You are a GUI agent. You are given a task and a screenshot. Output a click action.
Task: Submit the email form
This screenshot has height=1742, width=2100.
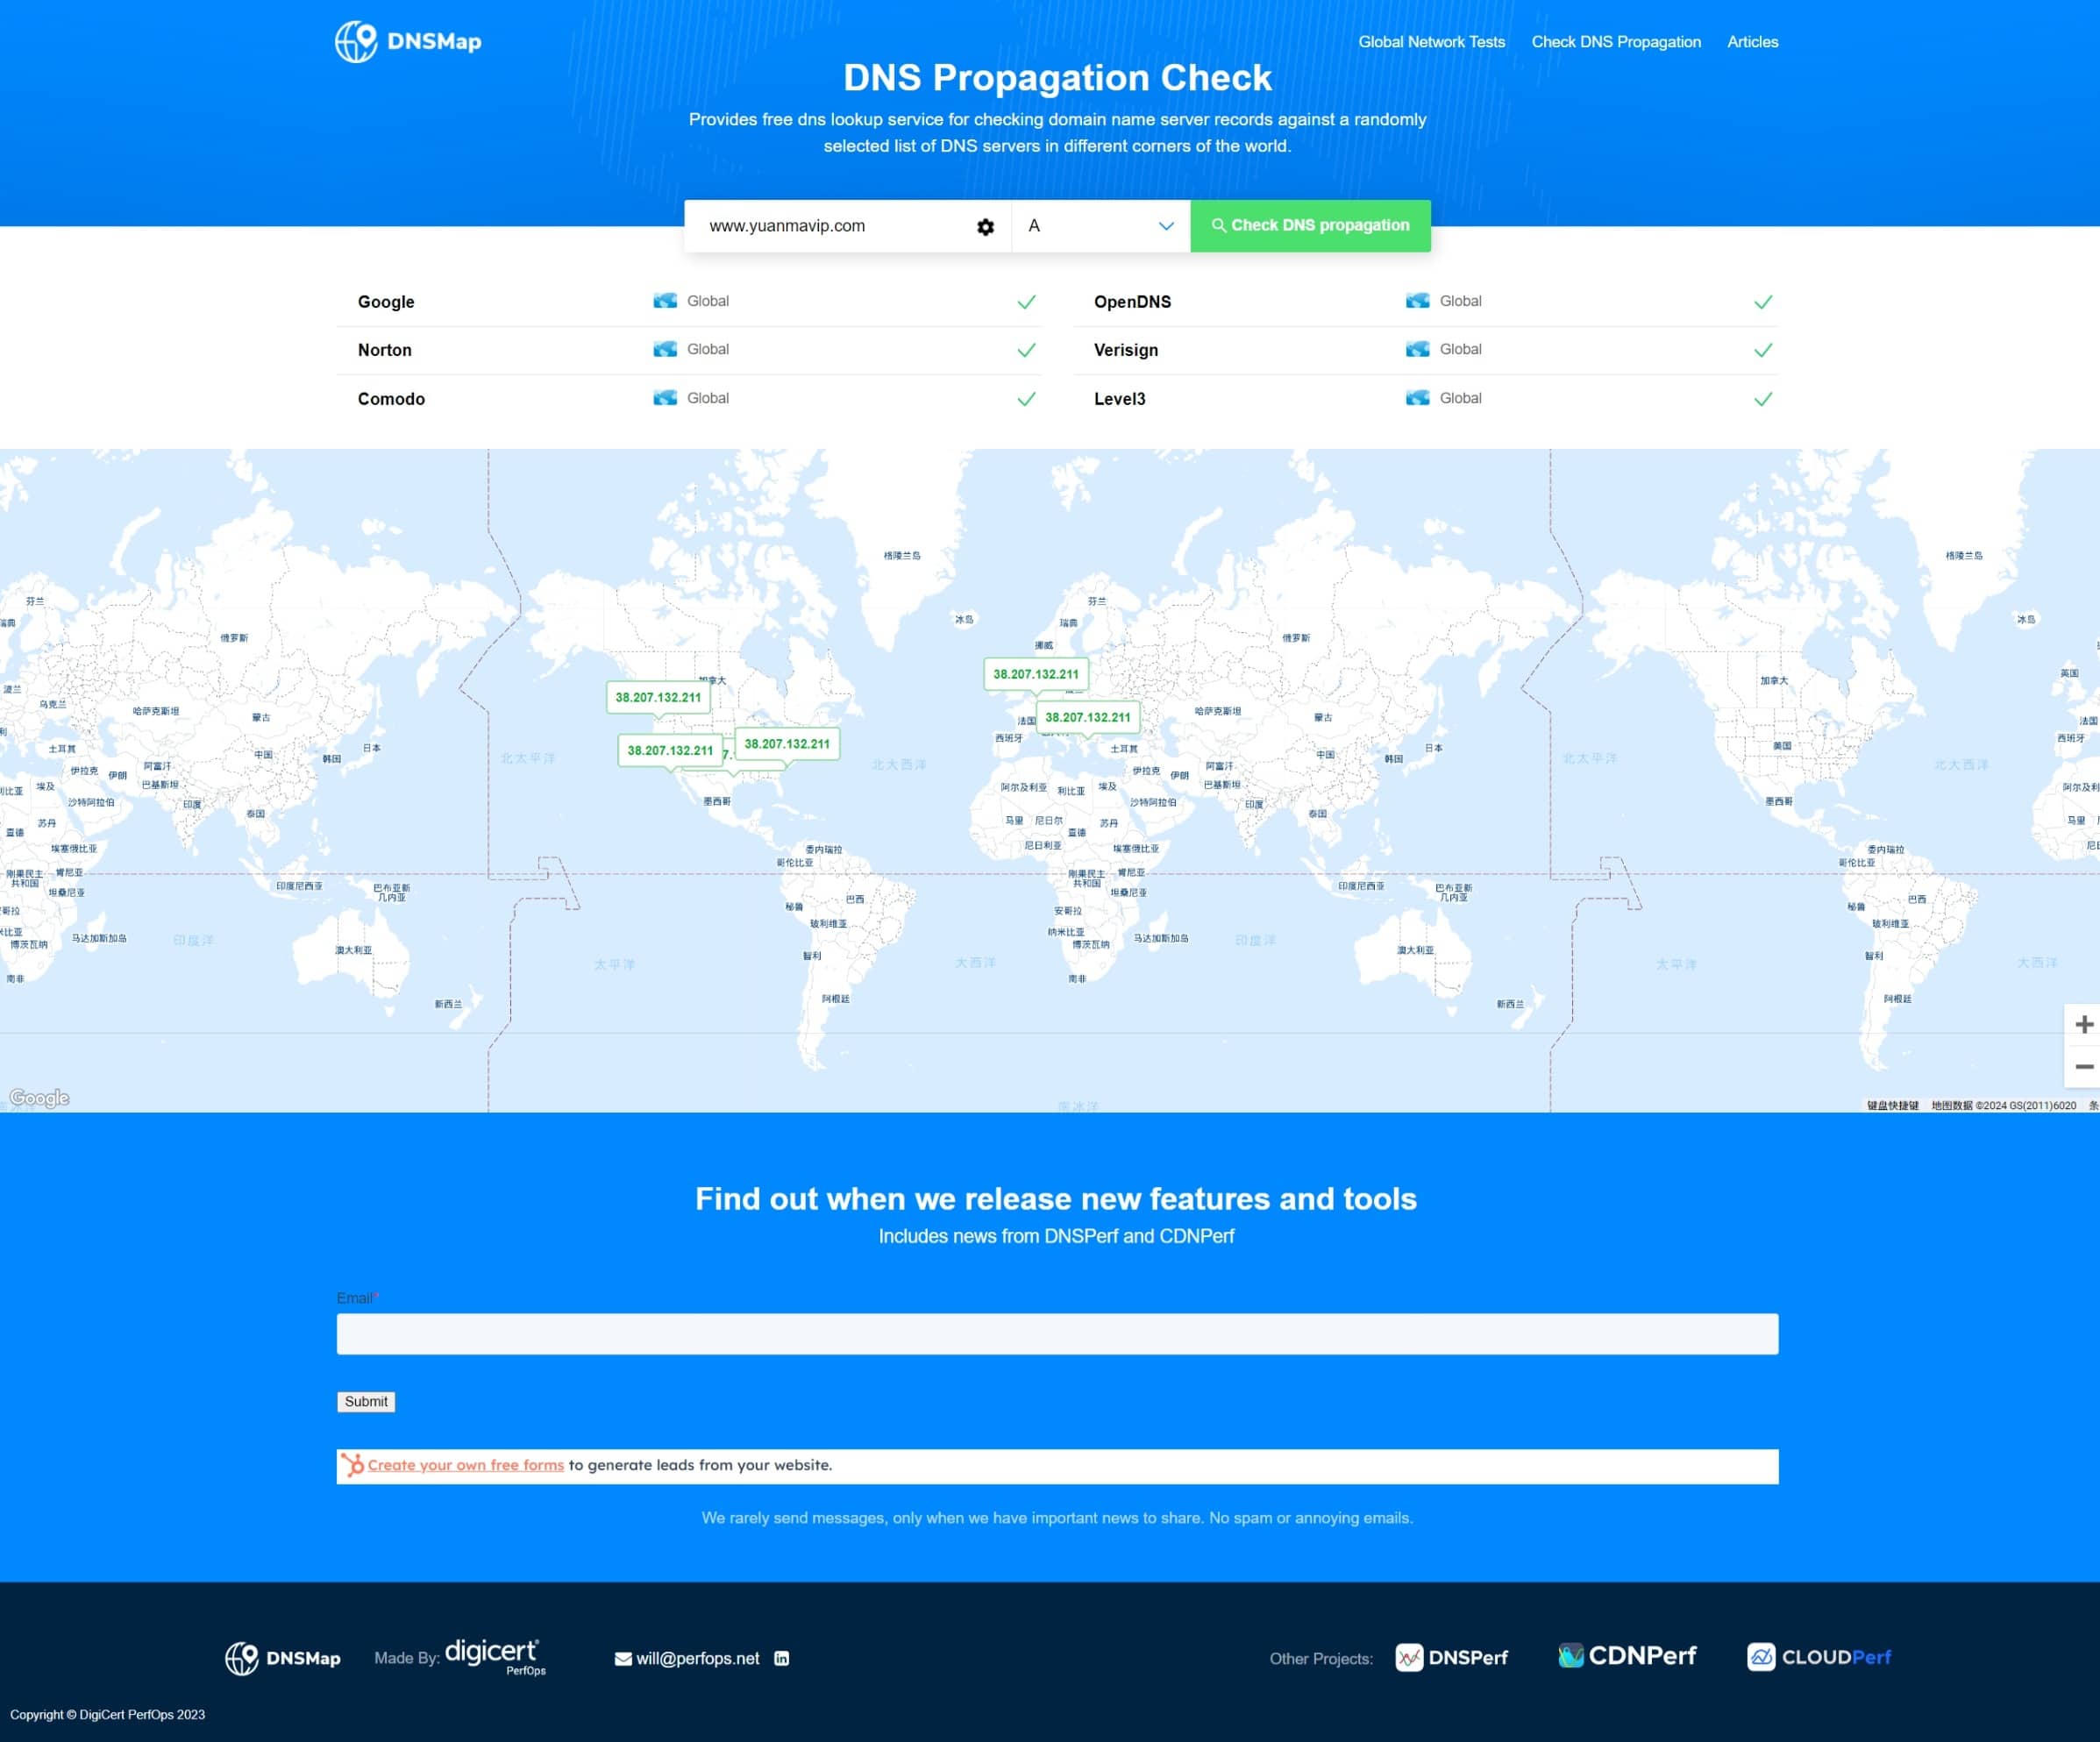pos(366,1401)
